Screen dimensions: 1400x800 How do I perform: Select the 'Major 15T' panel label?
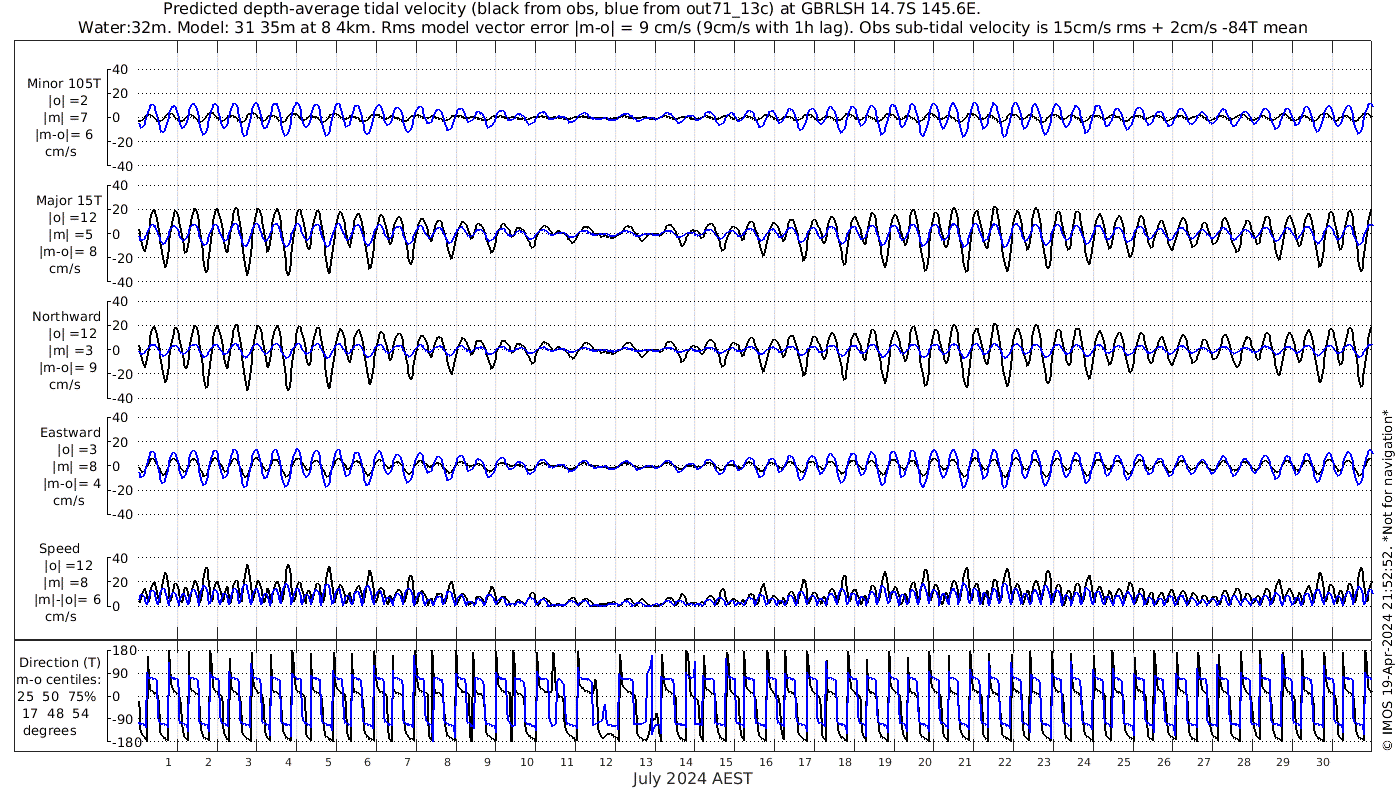[68, 201]
